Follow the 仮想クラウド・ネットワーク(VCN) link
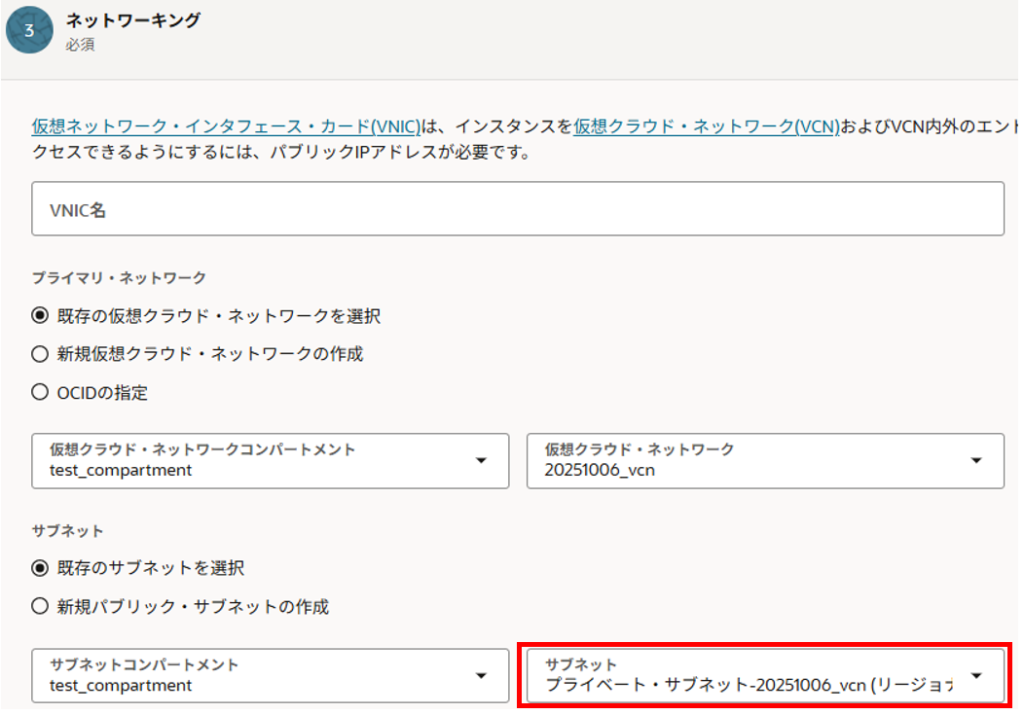 point(706,127)
